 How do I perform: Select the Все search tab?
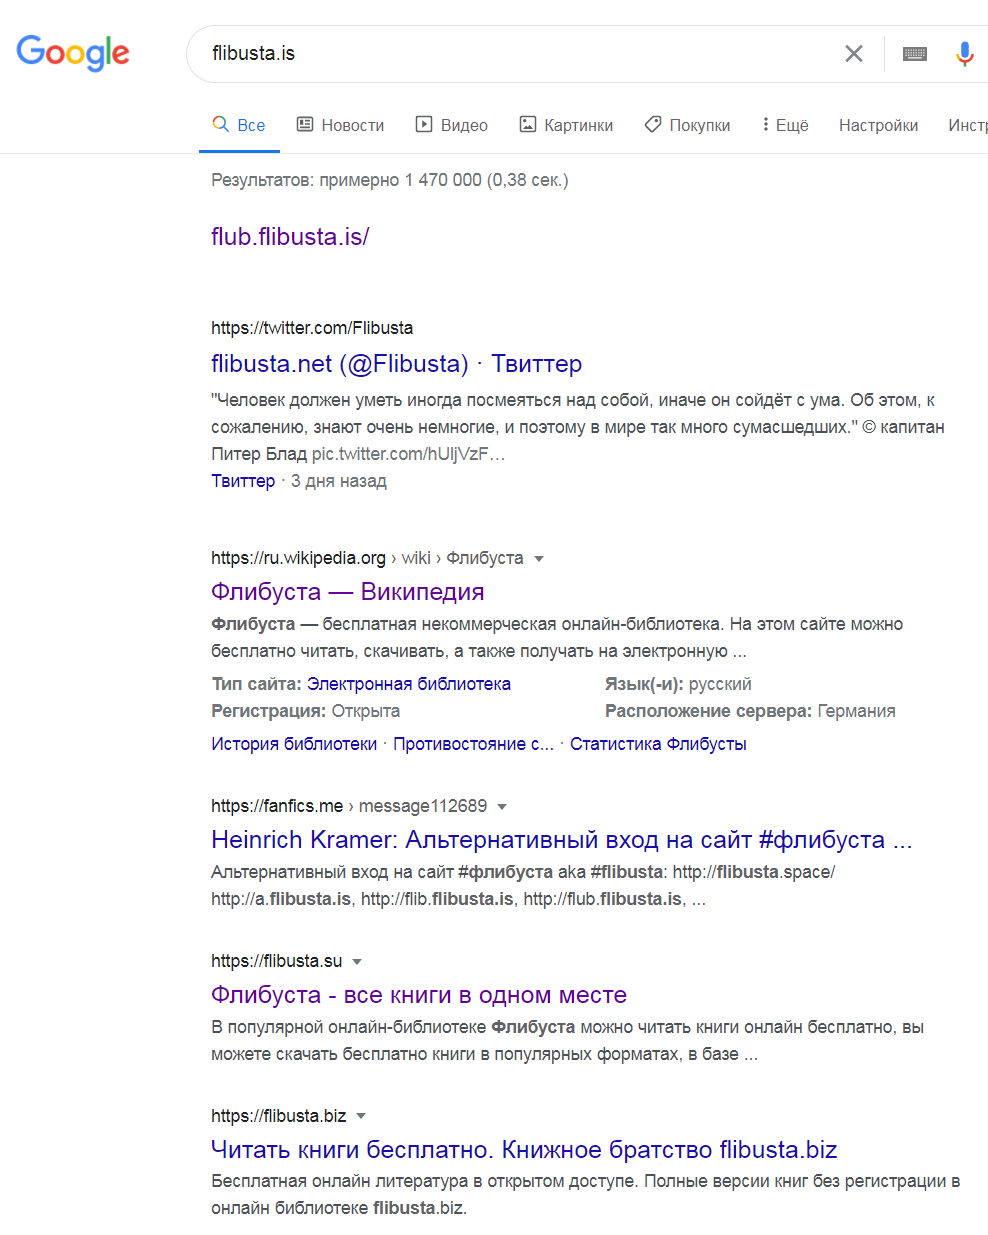pyautogui.click(x=239, y=125)
